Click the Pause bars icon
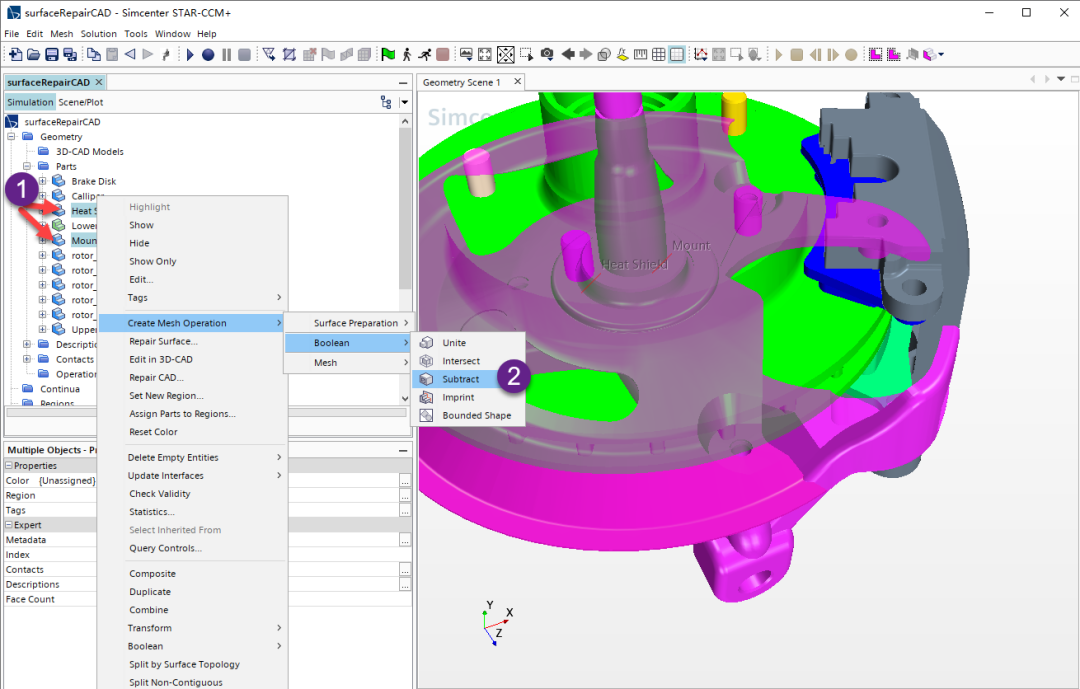The image size is (1080, 689). (x=227, y=54)
